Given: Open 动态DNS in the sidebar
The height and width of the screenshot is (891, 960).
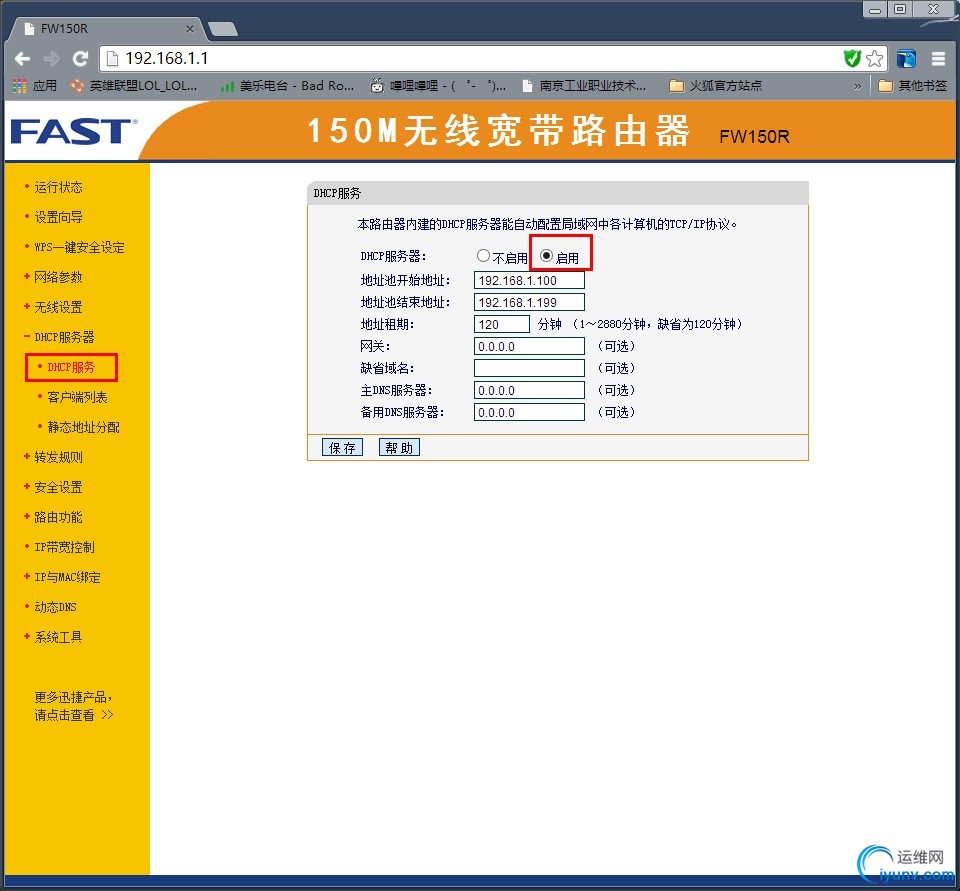Looking at the screenshot, I should point(55,607).
